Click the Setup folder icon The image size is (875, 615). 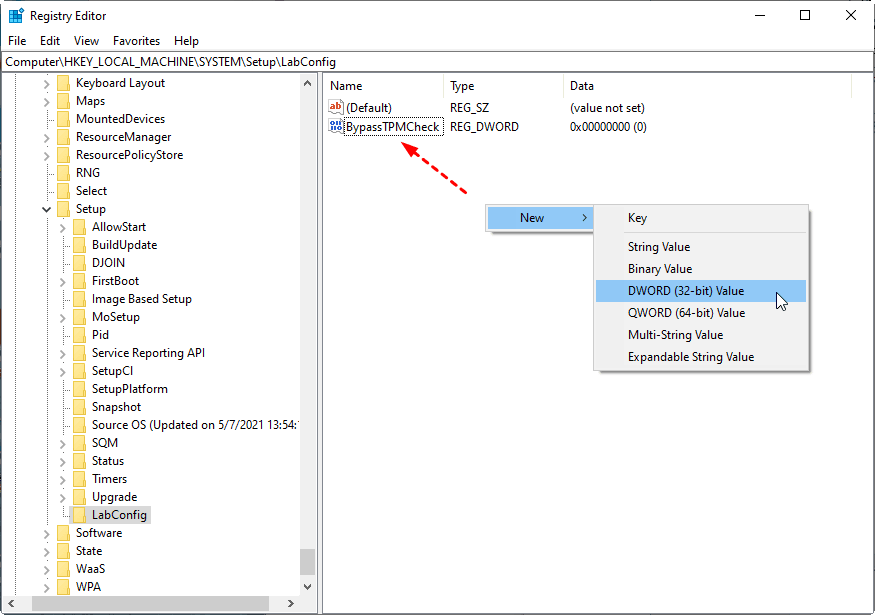click(64, 209)
